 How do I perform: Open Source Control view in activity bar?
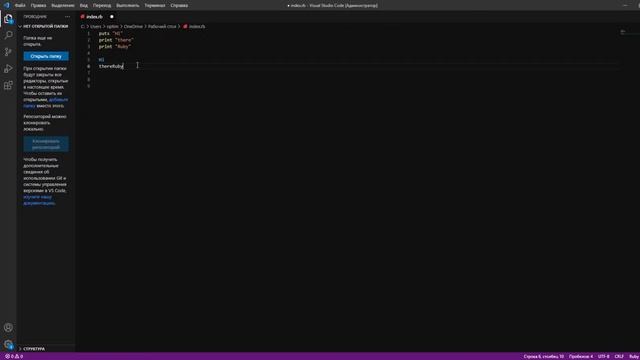pos(8,52)
